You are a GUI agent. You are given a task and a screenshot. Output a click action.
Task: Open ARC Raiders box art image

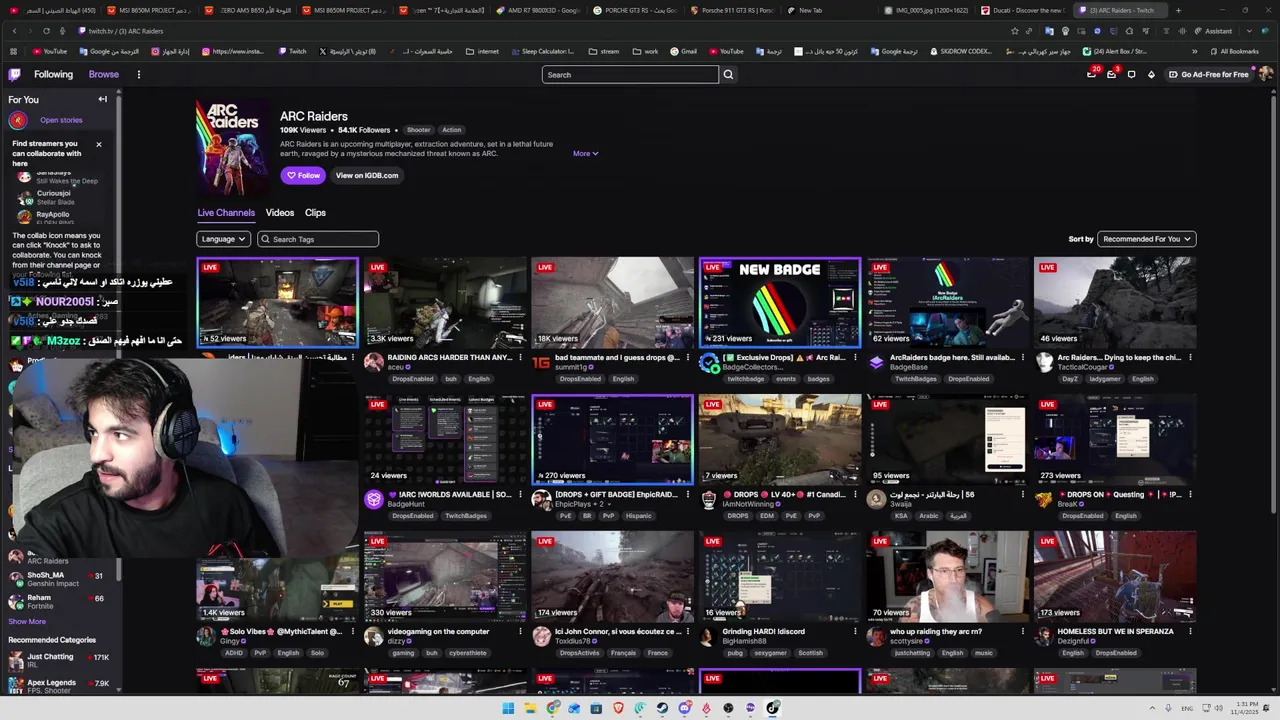232,147
